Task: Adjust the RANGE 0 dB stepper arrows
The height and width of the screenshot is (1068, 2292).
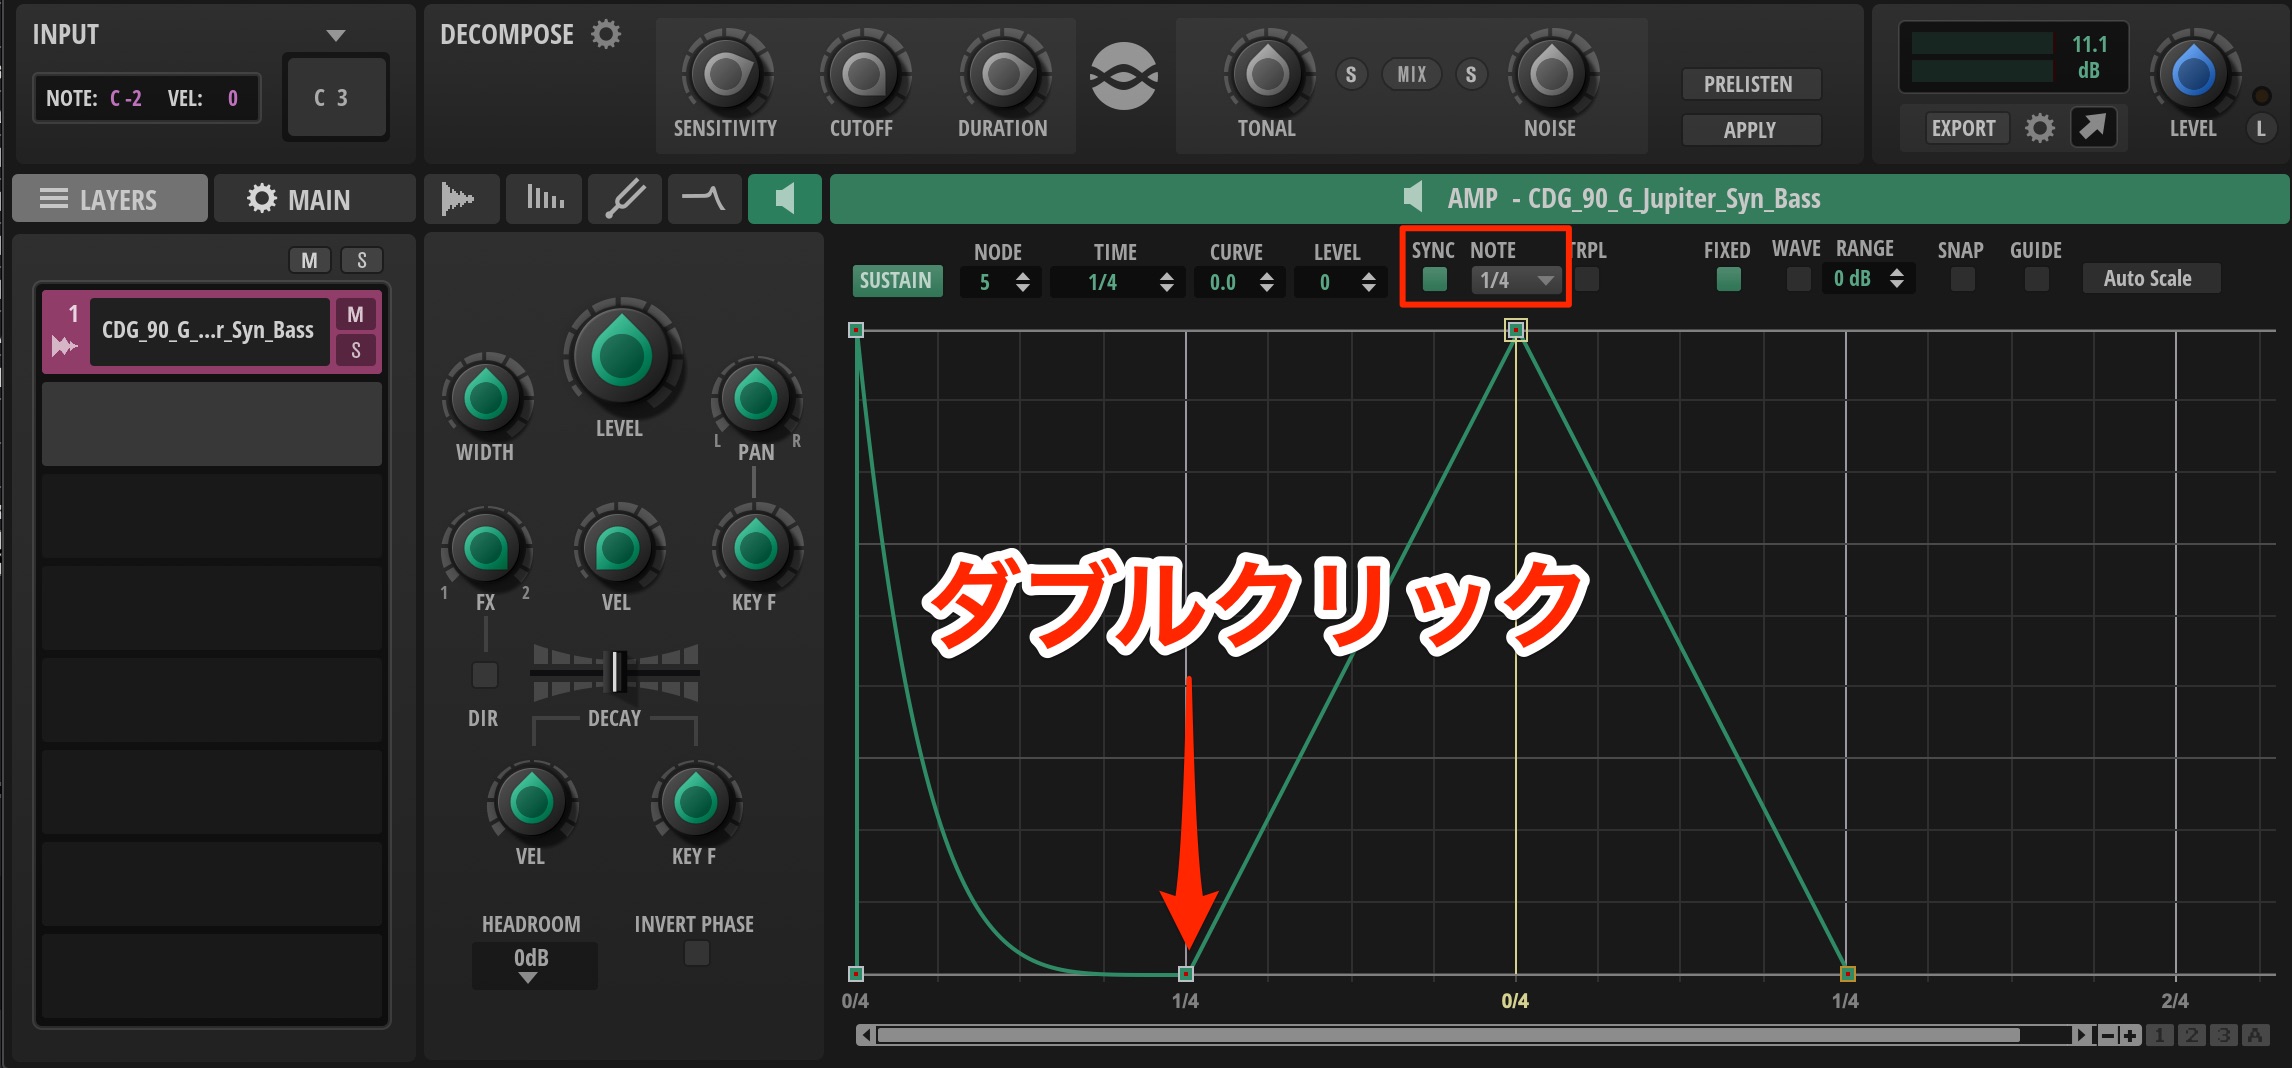Action: [x=1896, y=279]
